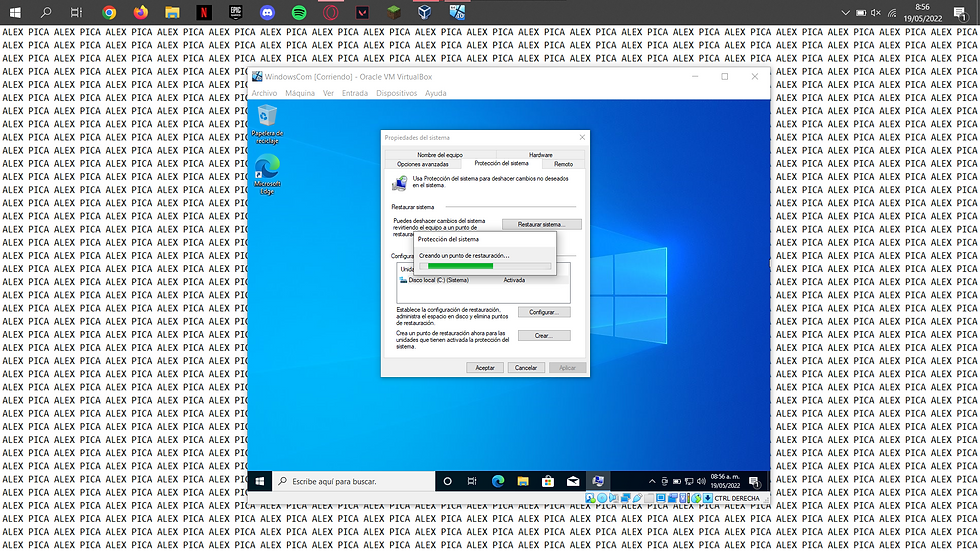Open VirtualBox Ver menu
980x551 pixels.
328,93
